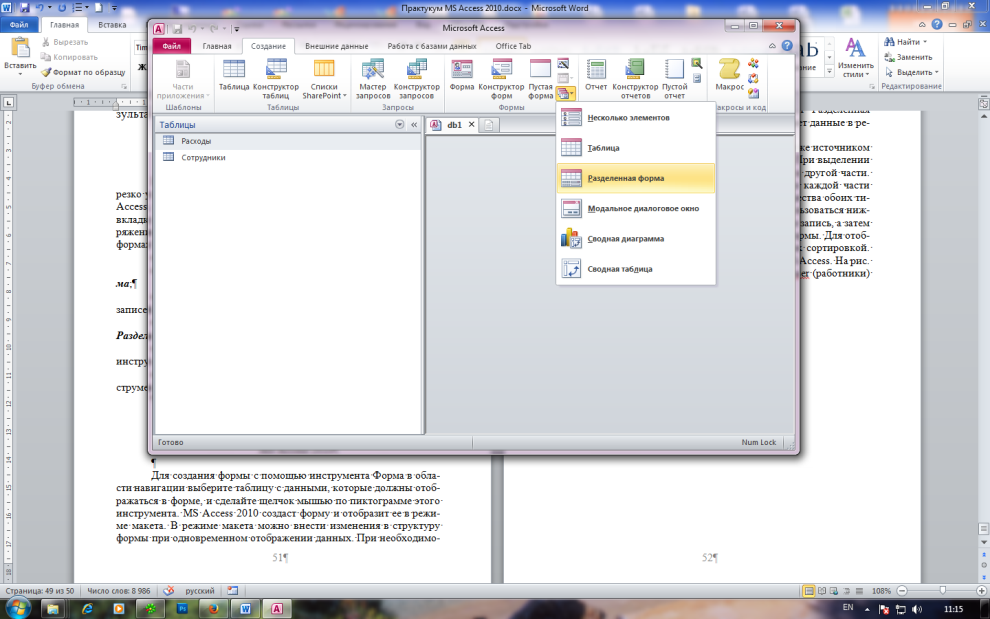Click the new tab button beside db1
990x619 pixels.
tap(489, 125)
